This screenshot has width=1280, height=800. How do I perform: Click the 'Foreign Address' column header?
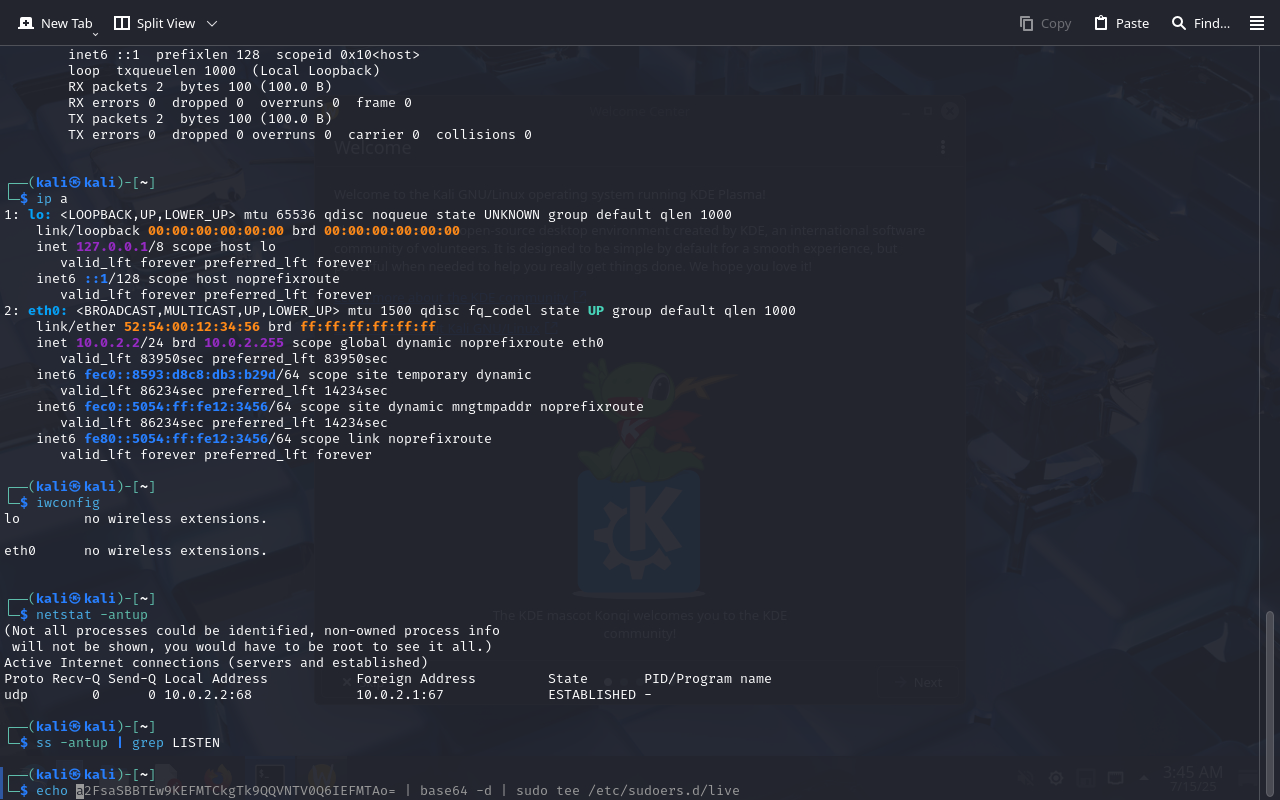click(x=416, y=679)
